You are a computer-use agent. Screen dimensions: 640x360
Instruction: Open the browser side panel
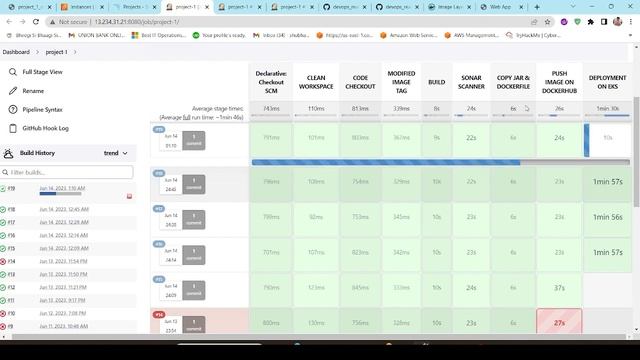(604, 22)
